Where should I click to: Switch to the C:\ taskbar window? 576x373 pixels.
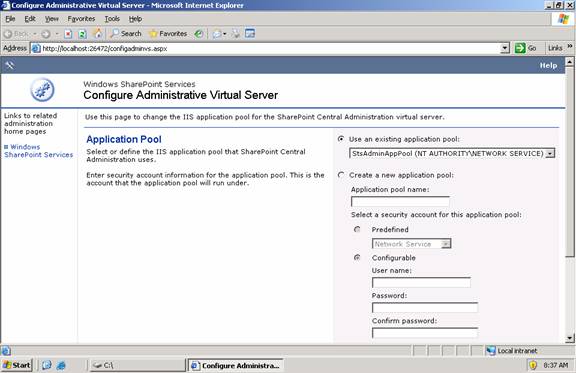[138, 365]
